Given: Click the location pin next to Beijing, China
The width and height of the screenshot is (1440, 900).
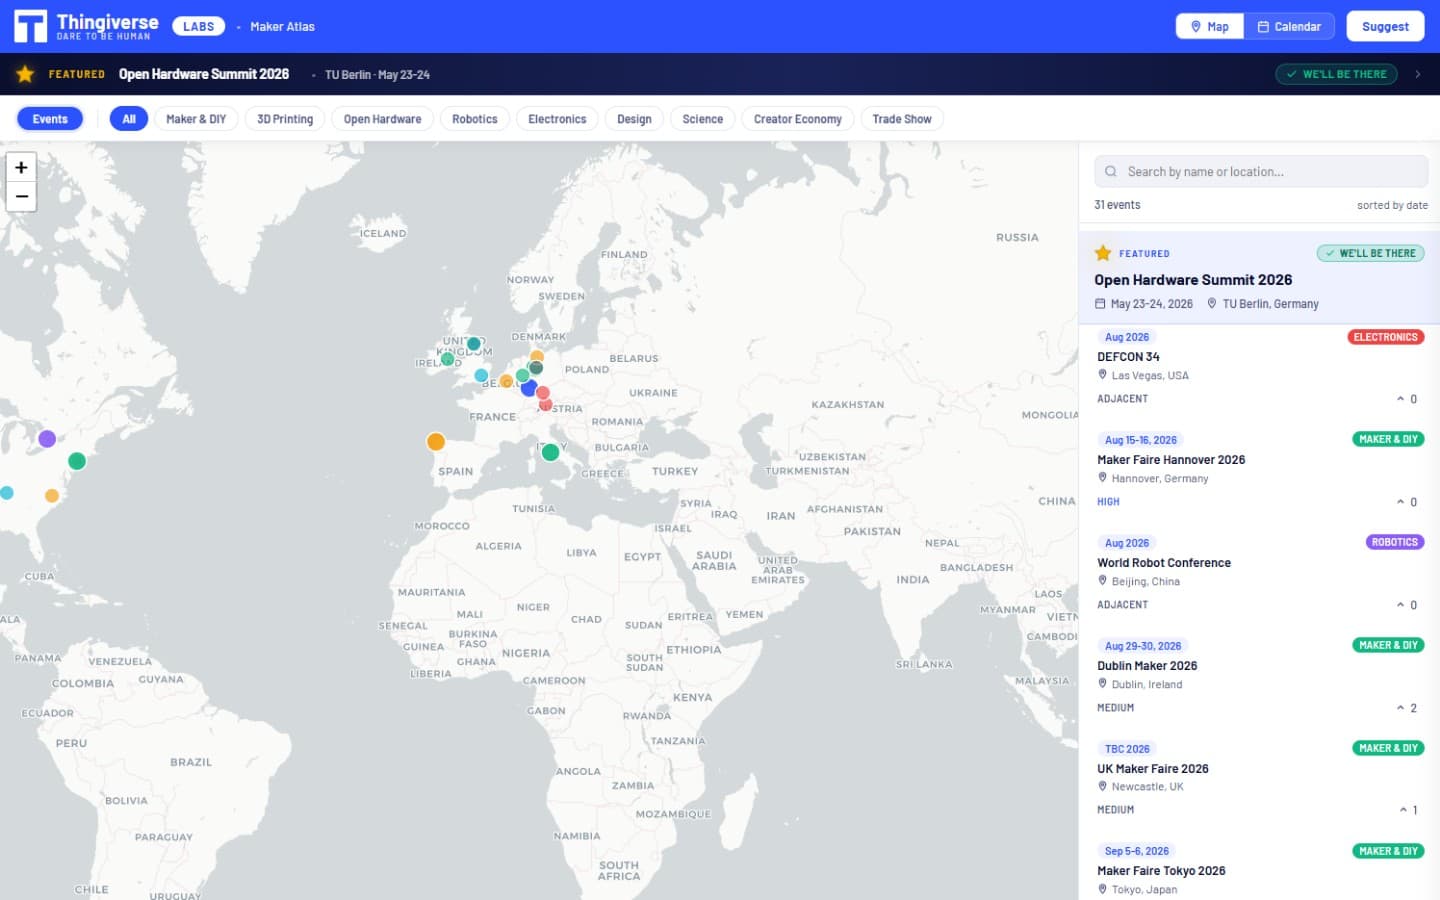Looking at the screenshot, I should click(1102, 580).
